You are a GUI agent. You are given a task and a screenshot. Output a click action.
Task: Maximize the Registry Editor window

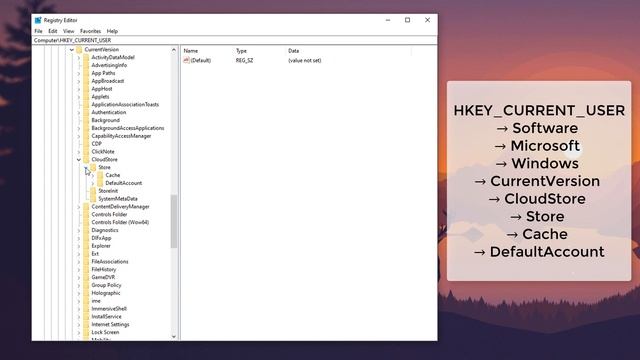tap(407, 20)
